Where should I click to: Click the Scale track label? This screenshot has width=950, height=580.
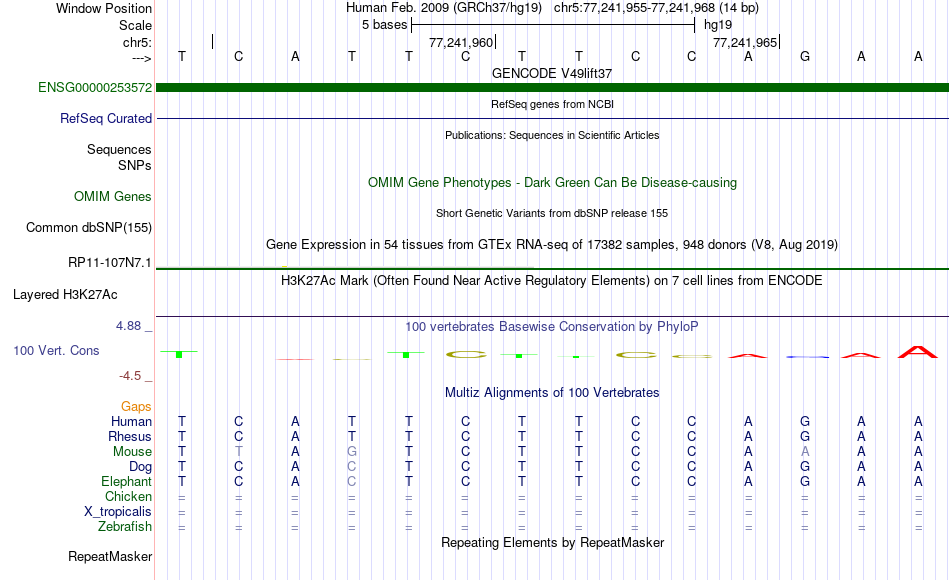(135, 25)
